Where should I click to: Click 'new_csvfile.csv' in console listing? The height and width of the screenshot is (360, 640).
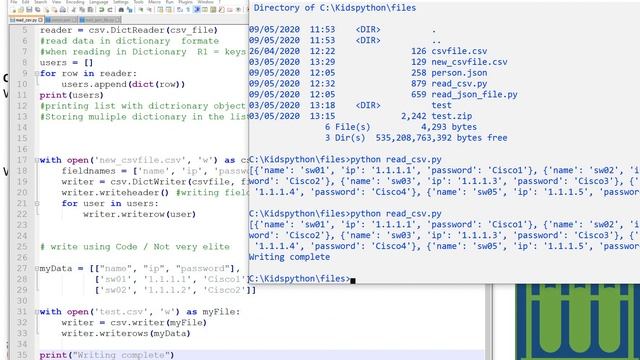tap(469, 62)
